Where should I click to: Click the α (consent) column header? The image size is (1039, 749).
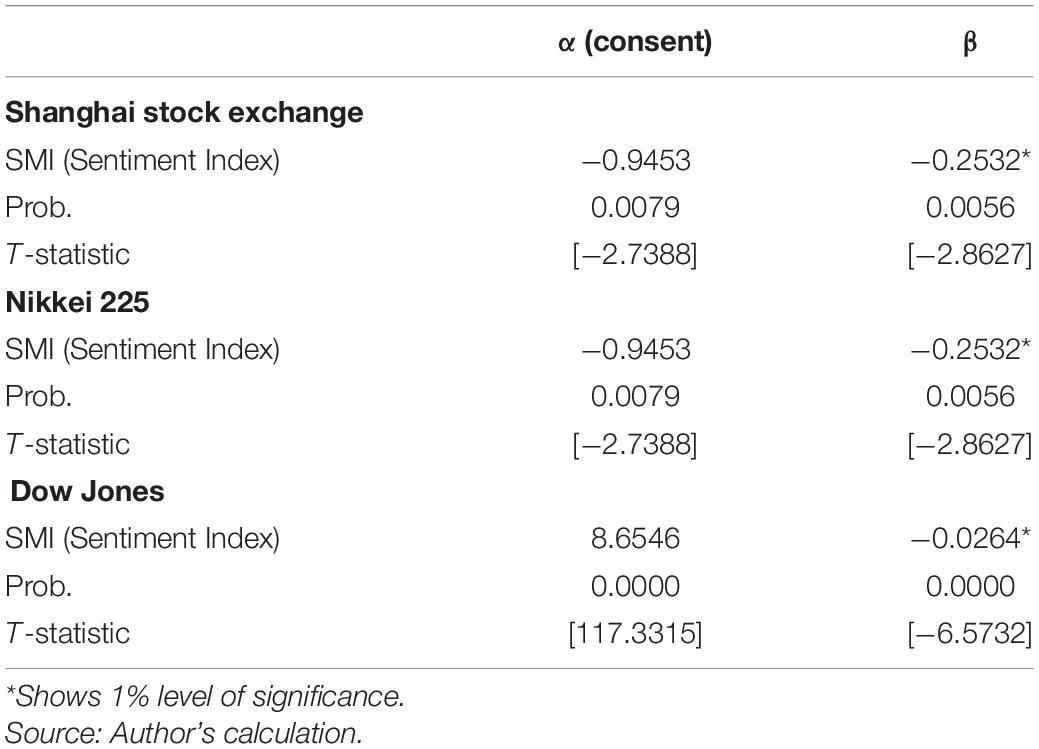click(x=635, y=42)
